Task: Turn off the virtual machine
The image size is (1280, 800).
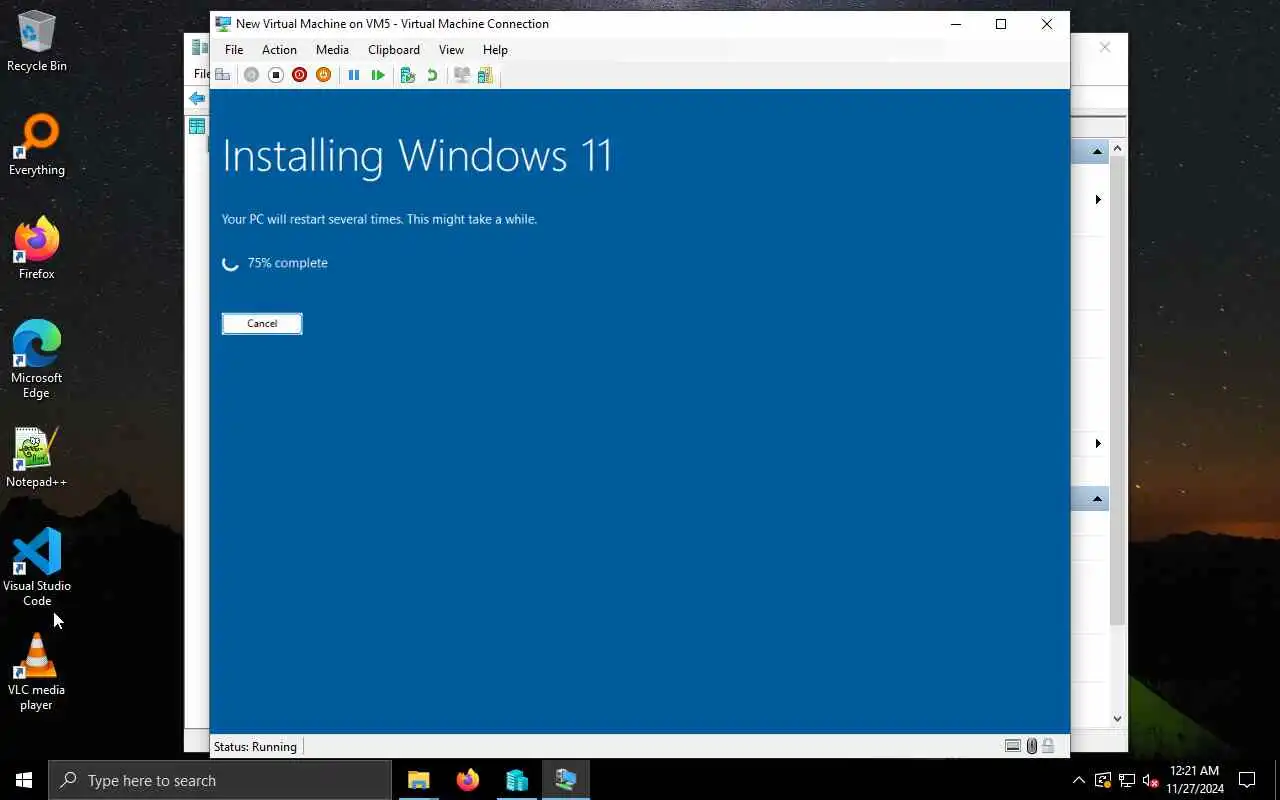Action: 276,75
